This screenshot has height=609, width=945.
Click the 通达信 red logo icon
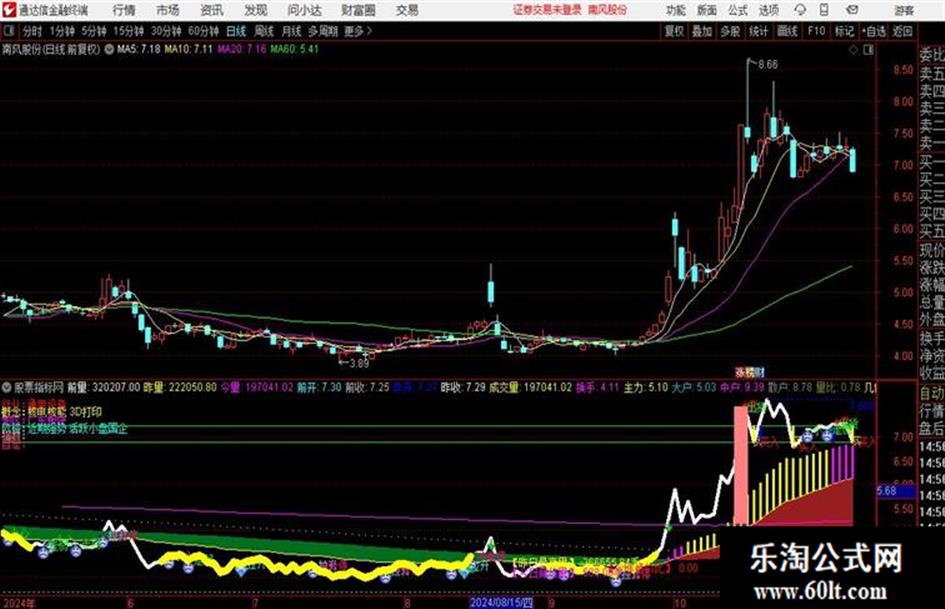coord(8,10)
